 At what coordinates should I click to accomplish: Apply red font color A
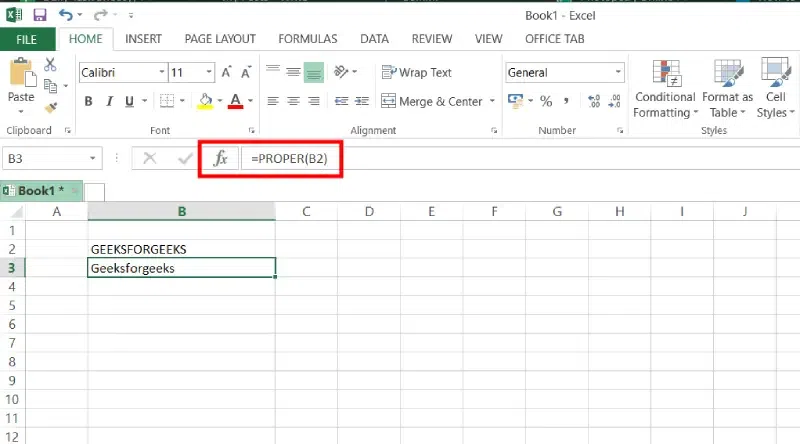coord(235,101)
